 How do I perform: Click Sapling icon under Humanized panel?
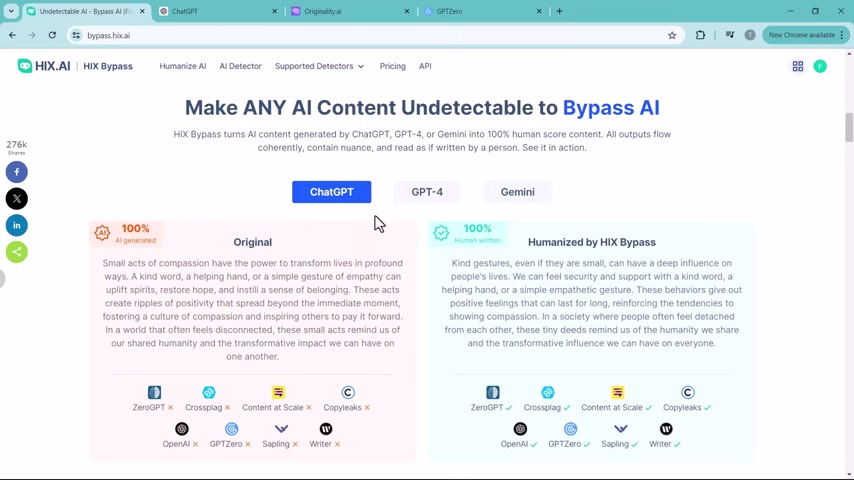pyautogui.click(x=620, y=429)
